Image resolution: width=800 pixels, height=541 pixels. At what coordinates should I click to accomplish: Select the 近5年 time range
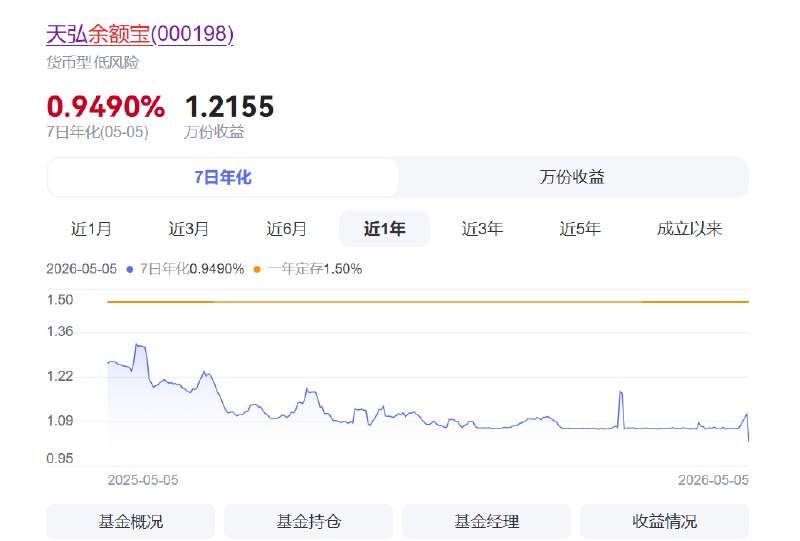pos(580,229)
